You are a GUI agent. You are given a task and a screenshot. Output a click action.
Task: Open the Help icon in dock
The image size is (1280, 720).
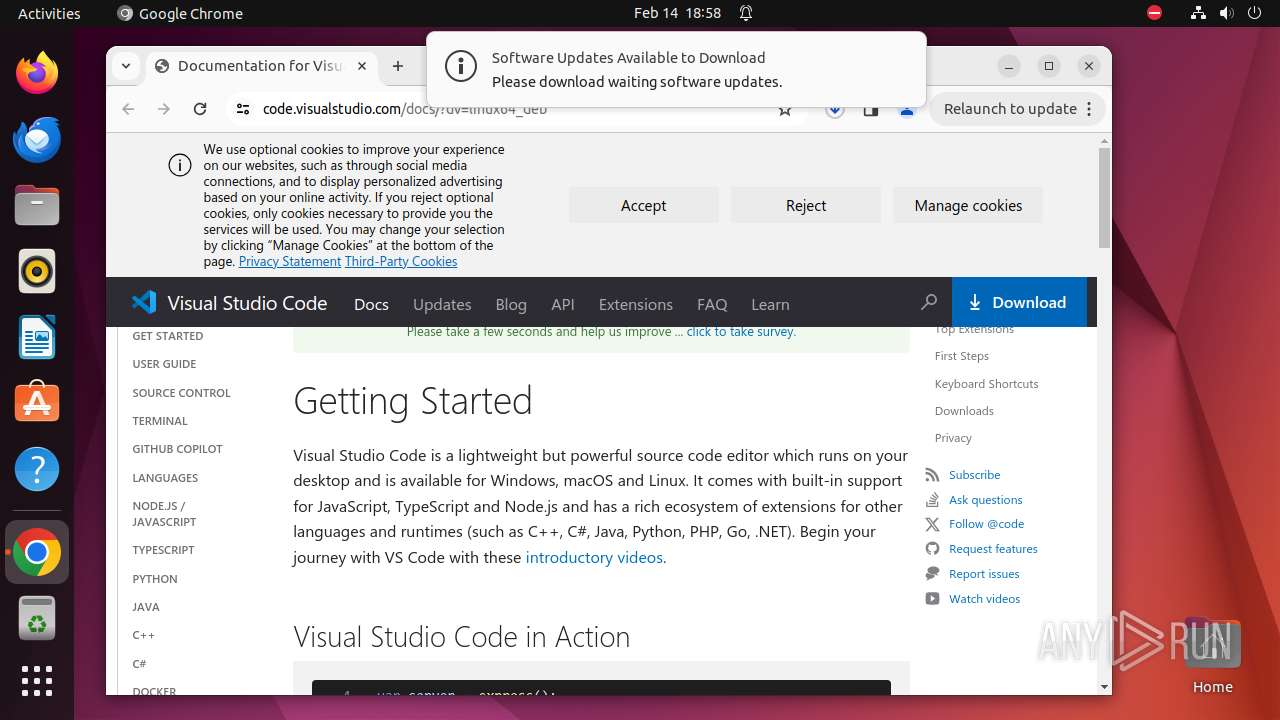[37, 469]
